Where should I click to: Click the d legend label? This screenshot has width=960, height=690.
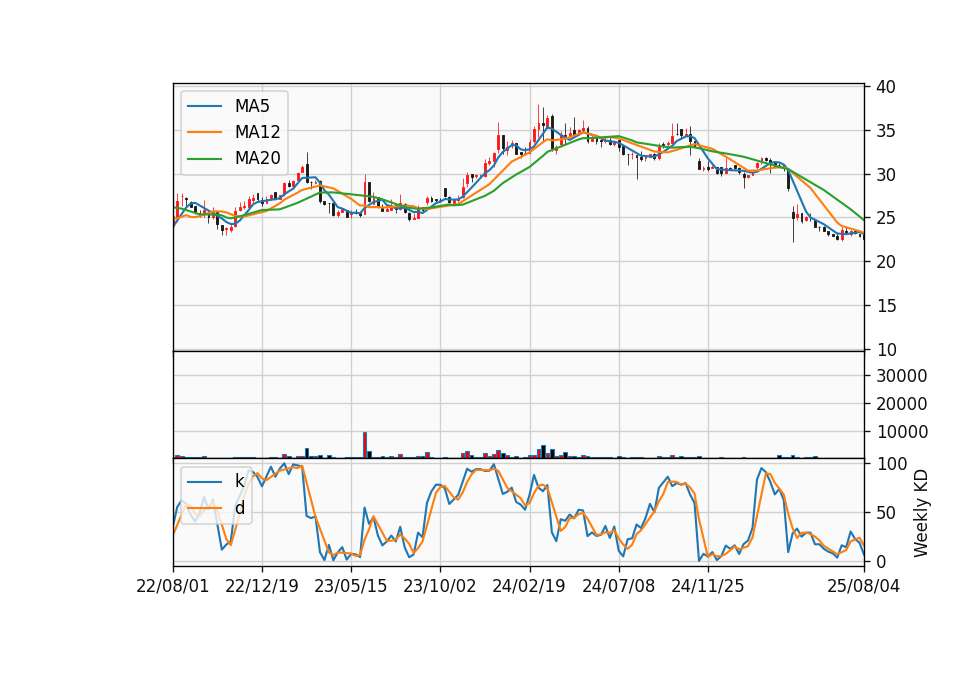click(x=240, y=508)
